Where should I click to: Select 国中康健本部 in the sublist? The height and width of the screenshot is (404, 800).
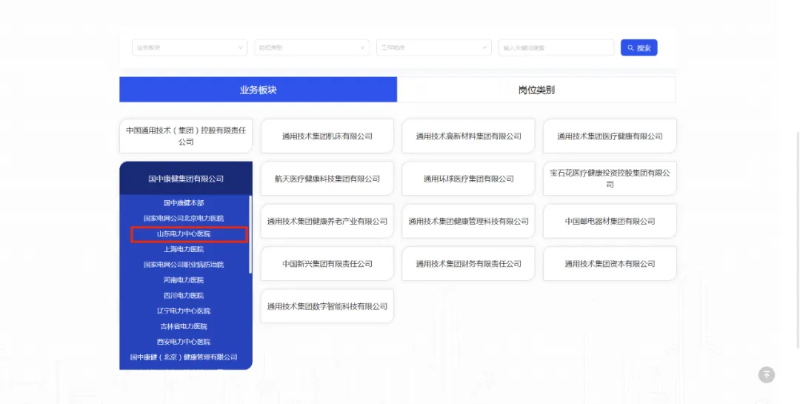point(184,203)
